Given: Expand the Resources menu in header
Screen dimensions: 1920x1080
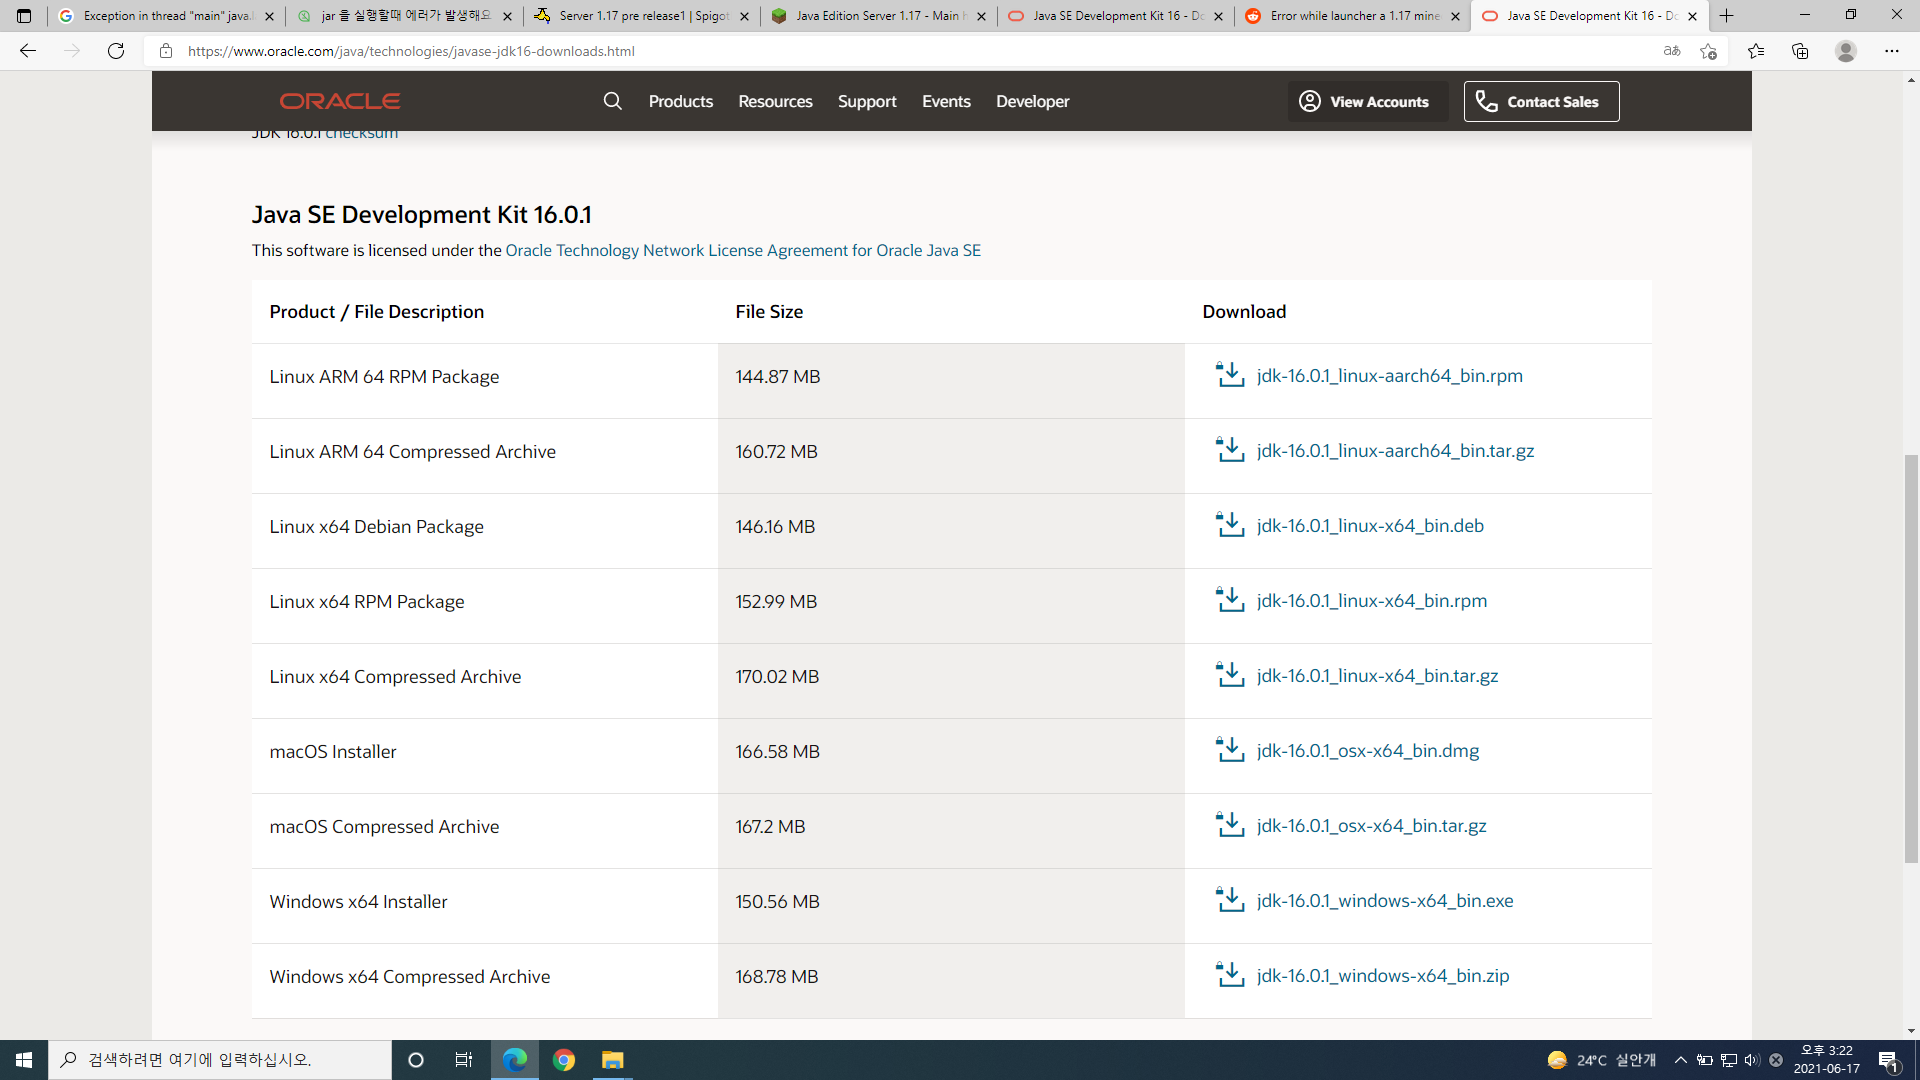Looking at the screenshot, I should [775, 101].
